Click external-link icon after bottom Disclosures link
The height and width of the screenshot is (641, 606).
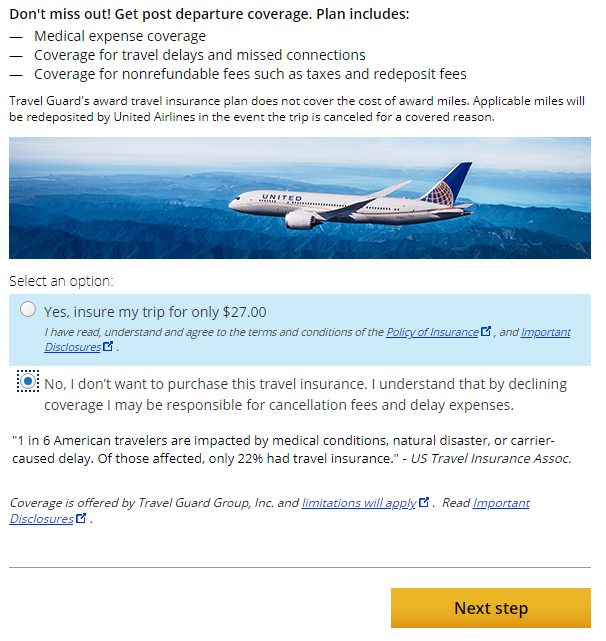point(81,518)
